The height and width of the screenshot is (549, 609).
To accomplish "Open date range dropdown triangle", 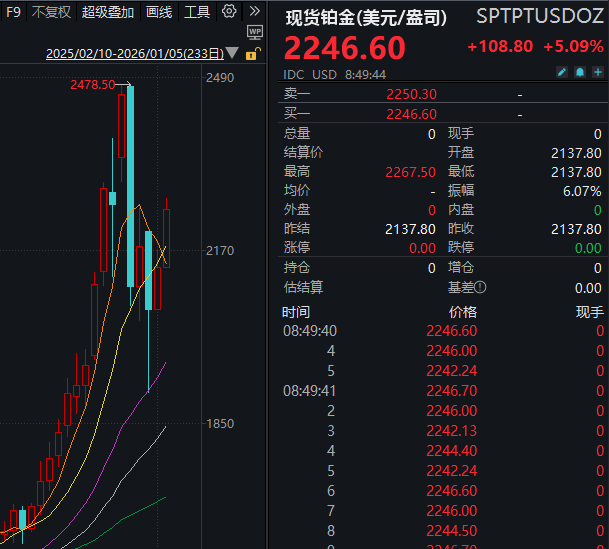I will [232, 54].
